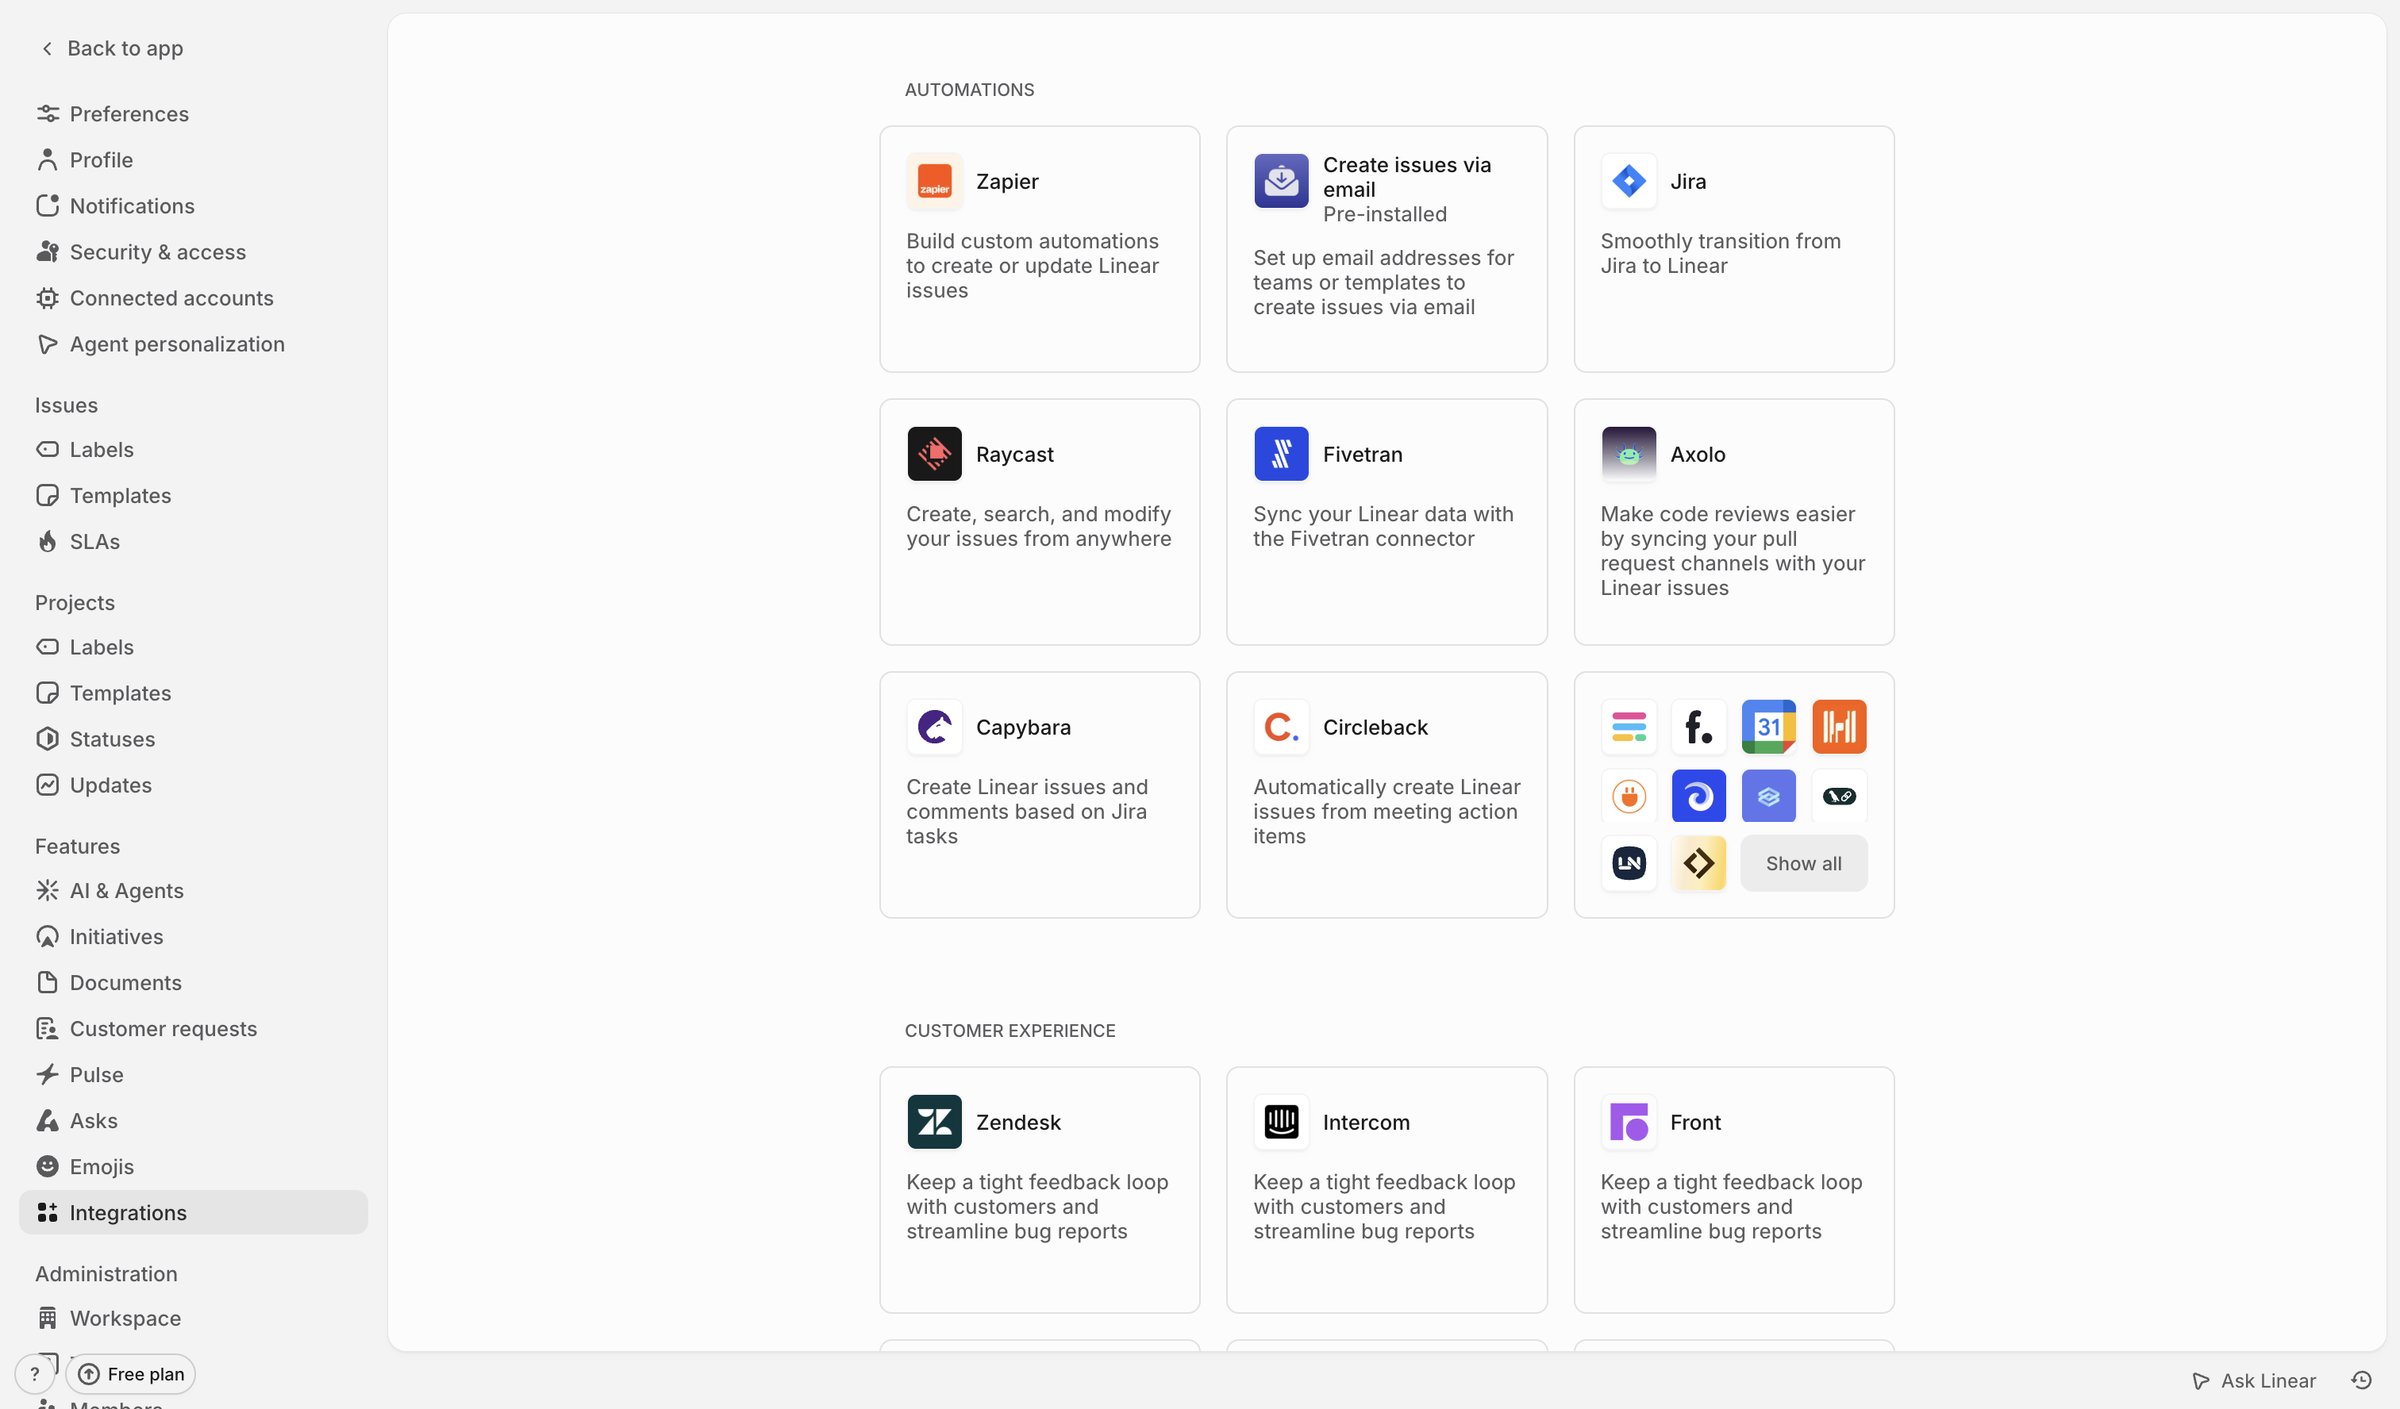The width and height of the screenshot is (2400, 1409).
Task: Open Workspace administration settings
Action: pos(193,1319)
